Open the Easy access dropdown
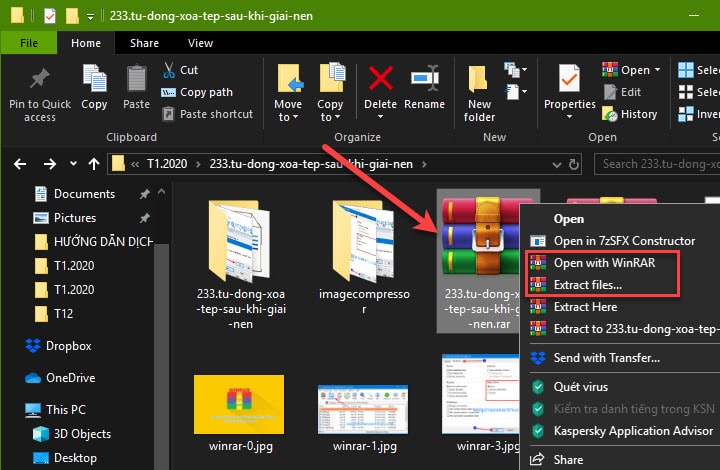This screenshot has width=720, height=470. [516, 92]
